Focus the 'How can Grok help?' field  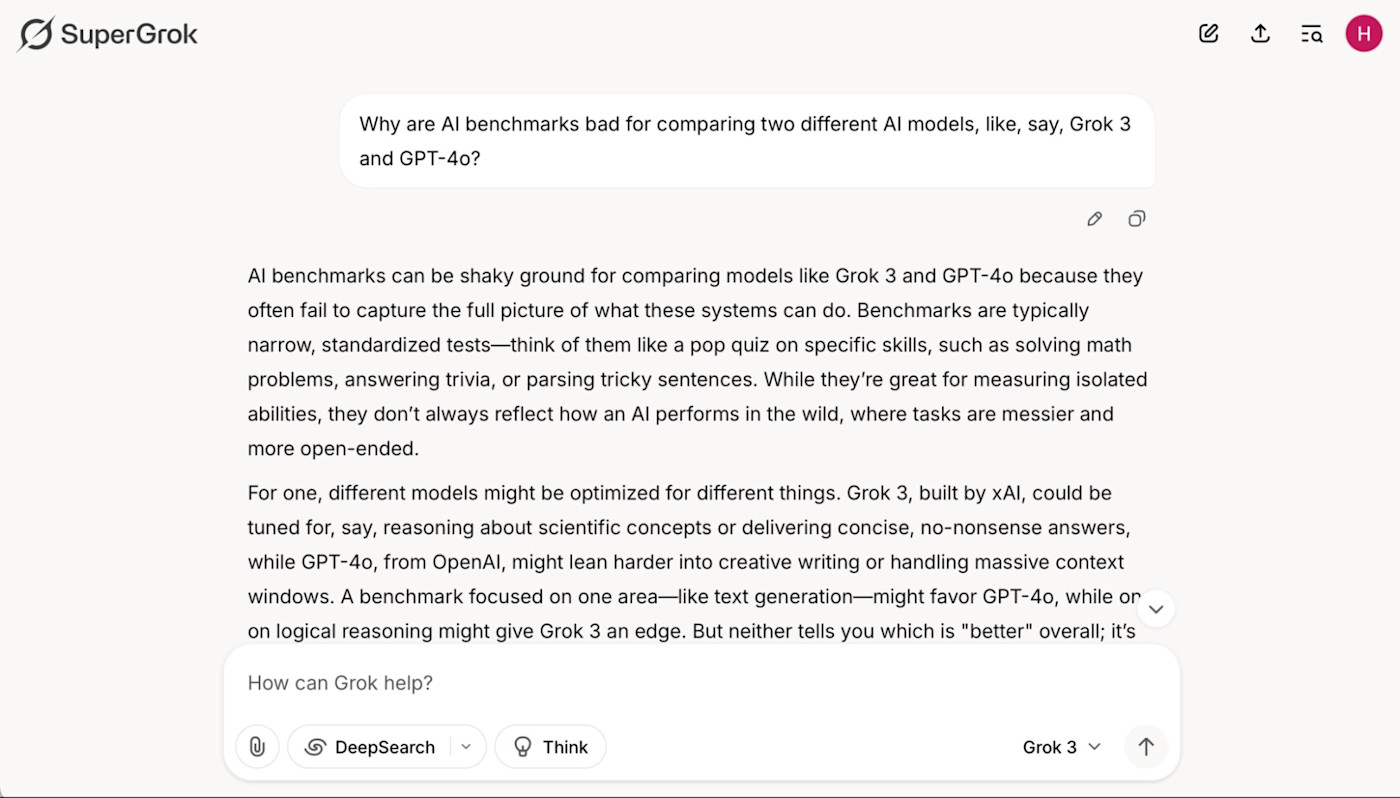(700, 683)
